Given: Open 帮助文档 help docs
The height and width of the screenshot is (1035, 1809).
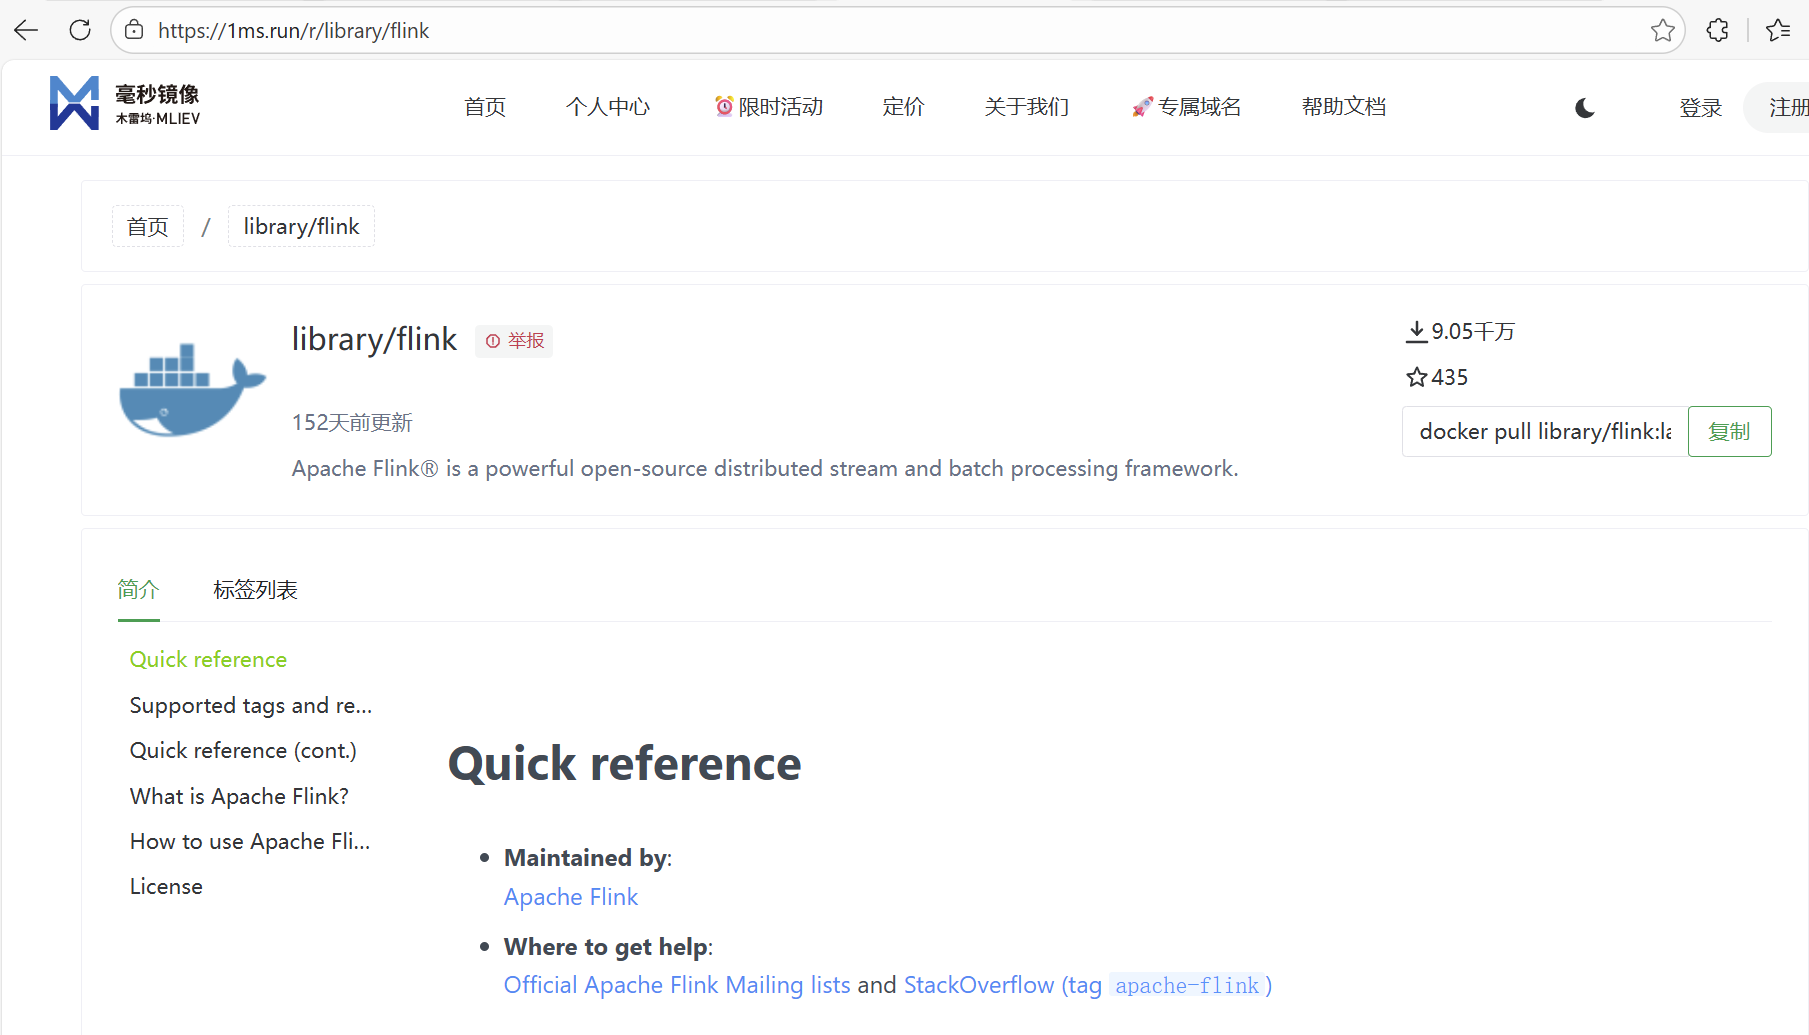Looking at the screenshot, I should click(x=1344, y=107).
